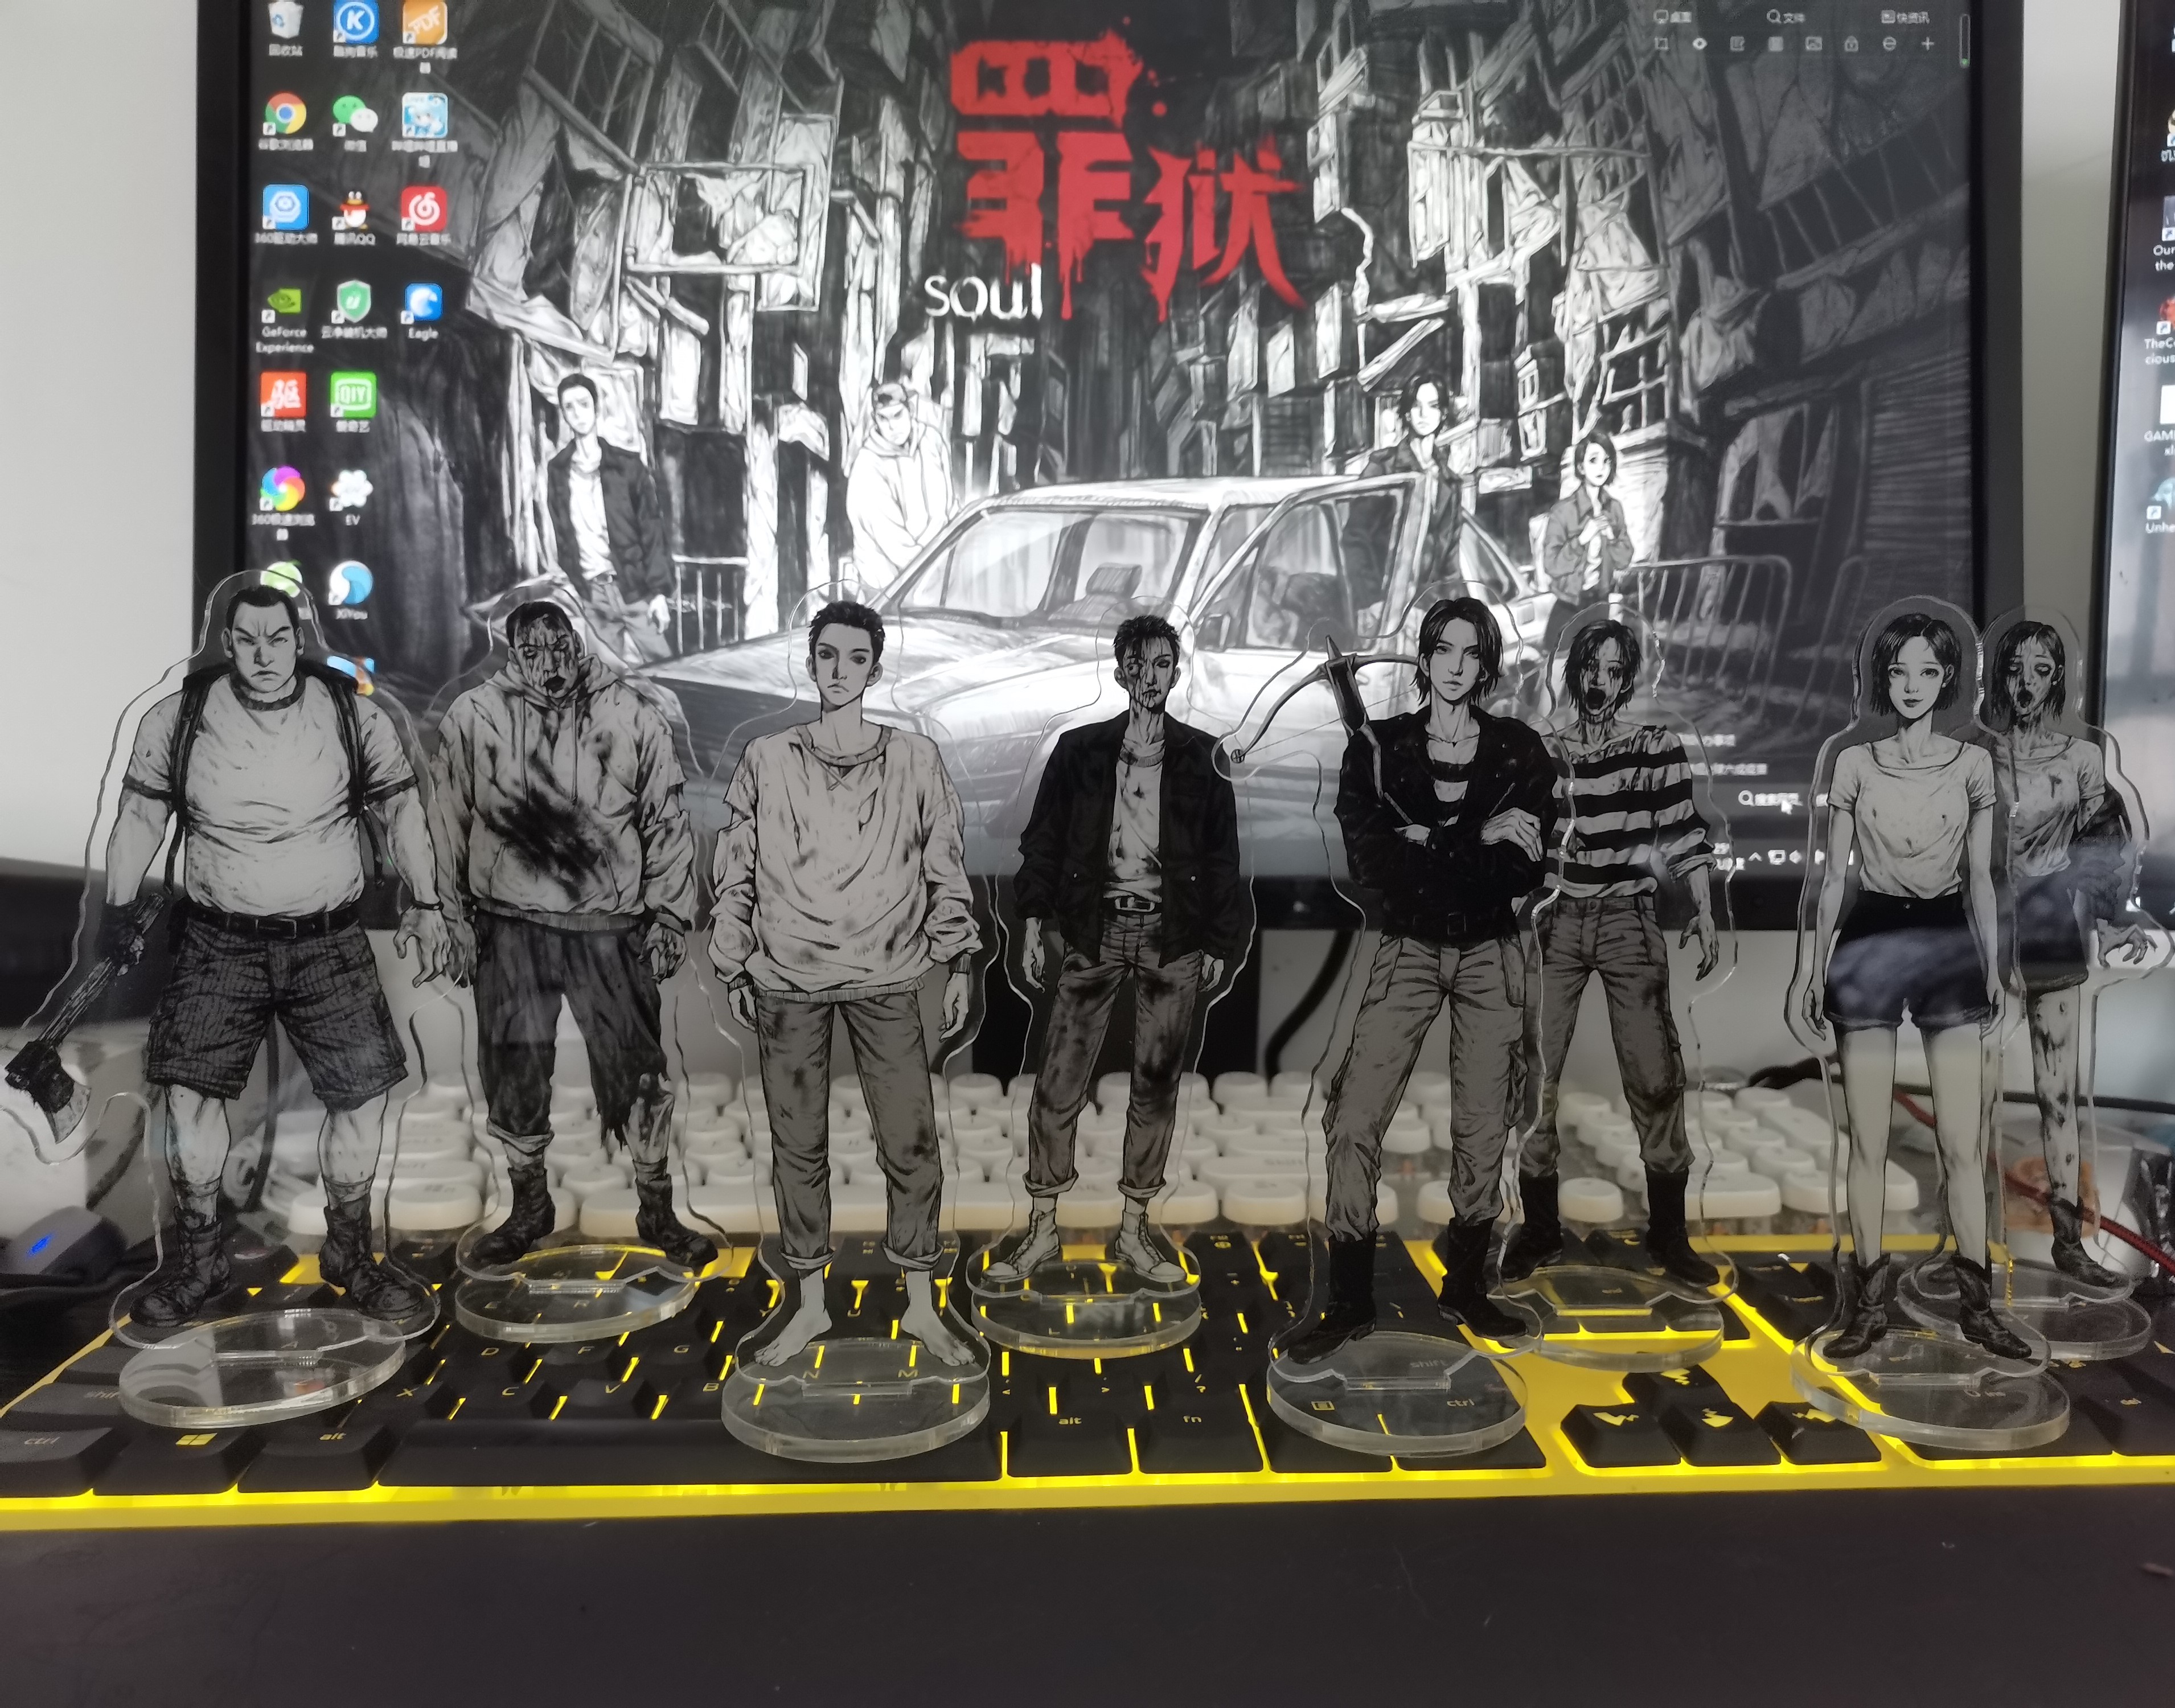Image resolution: width=2175 pixels, height=1708 pixels.
Task: Launch Google Chrome from the desktop
Action: click(285, 121)
